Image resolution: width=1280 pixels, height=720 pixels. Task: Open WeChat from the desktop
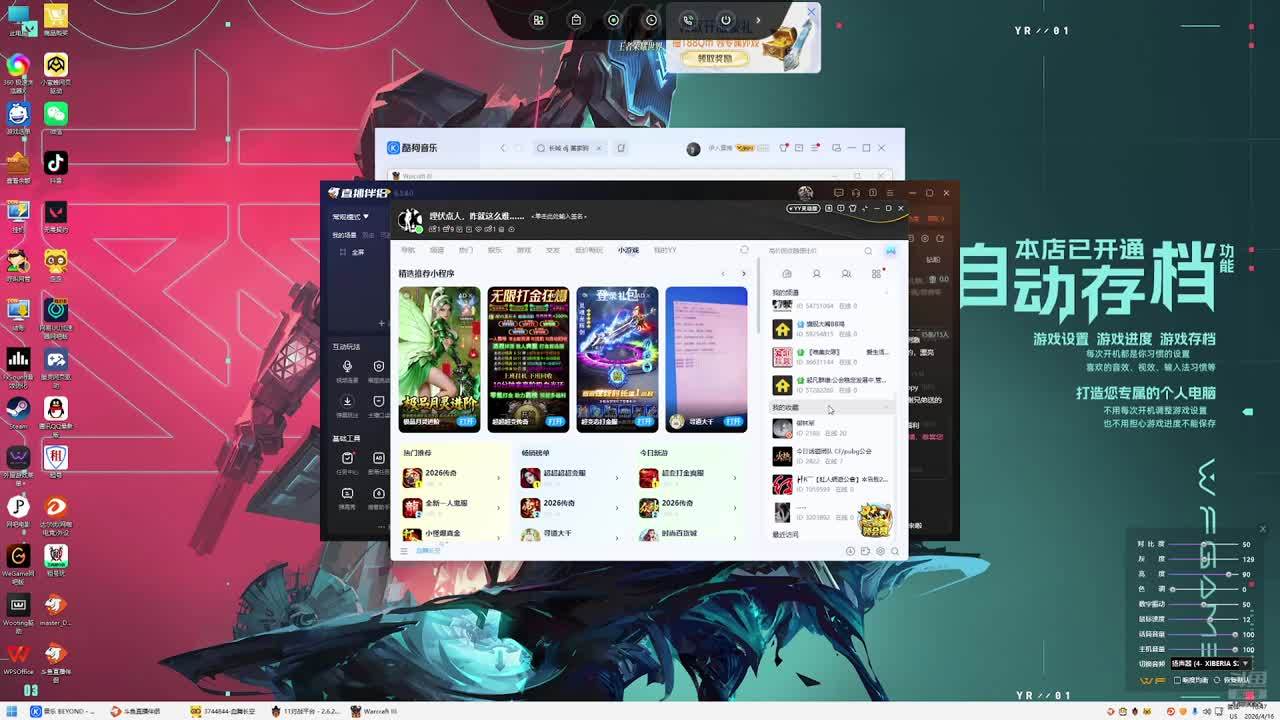(x=56, y=115)
